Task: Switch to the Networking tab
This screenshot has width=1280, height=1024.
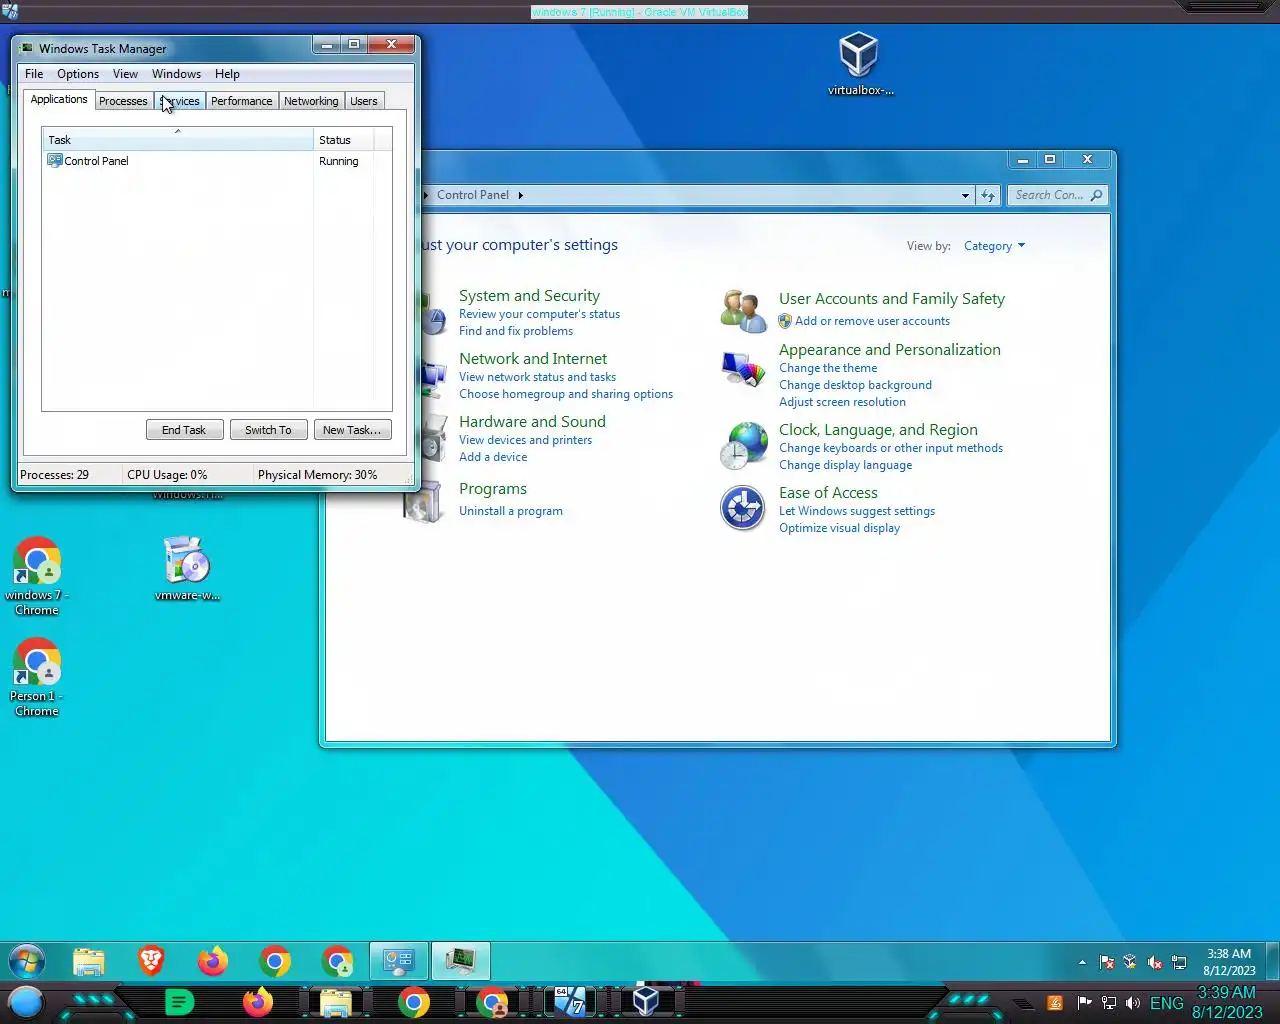Action: coord(311,101)
